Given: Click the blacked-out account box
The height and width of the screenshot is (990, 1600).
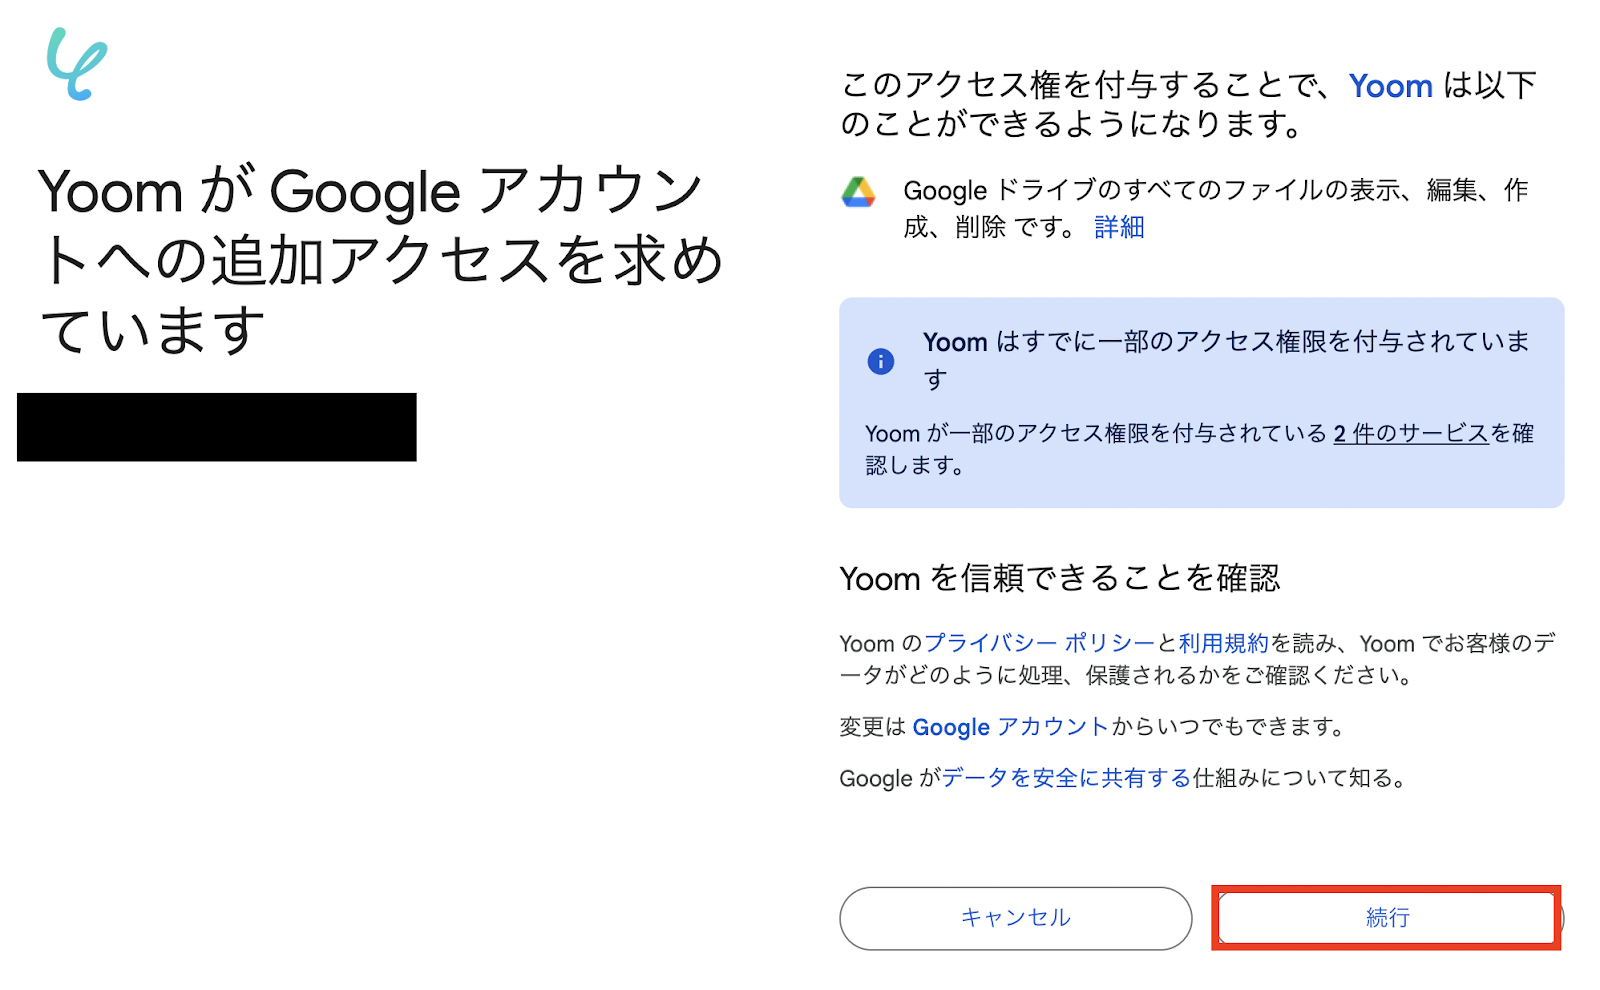Looking at the screenshot, I should [217, 427].
